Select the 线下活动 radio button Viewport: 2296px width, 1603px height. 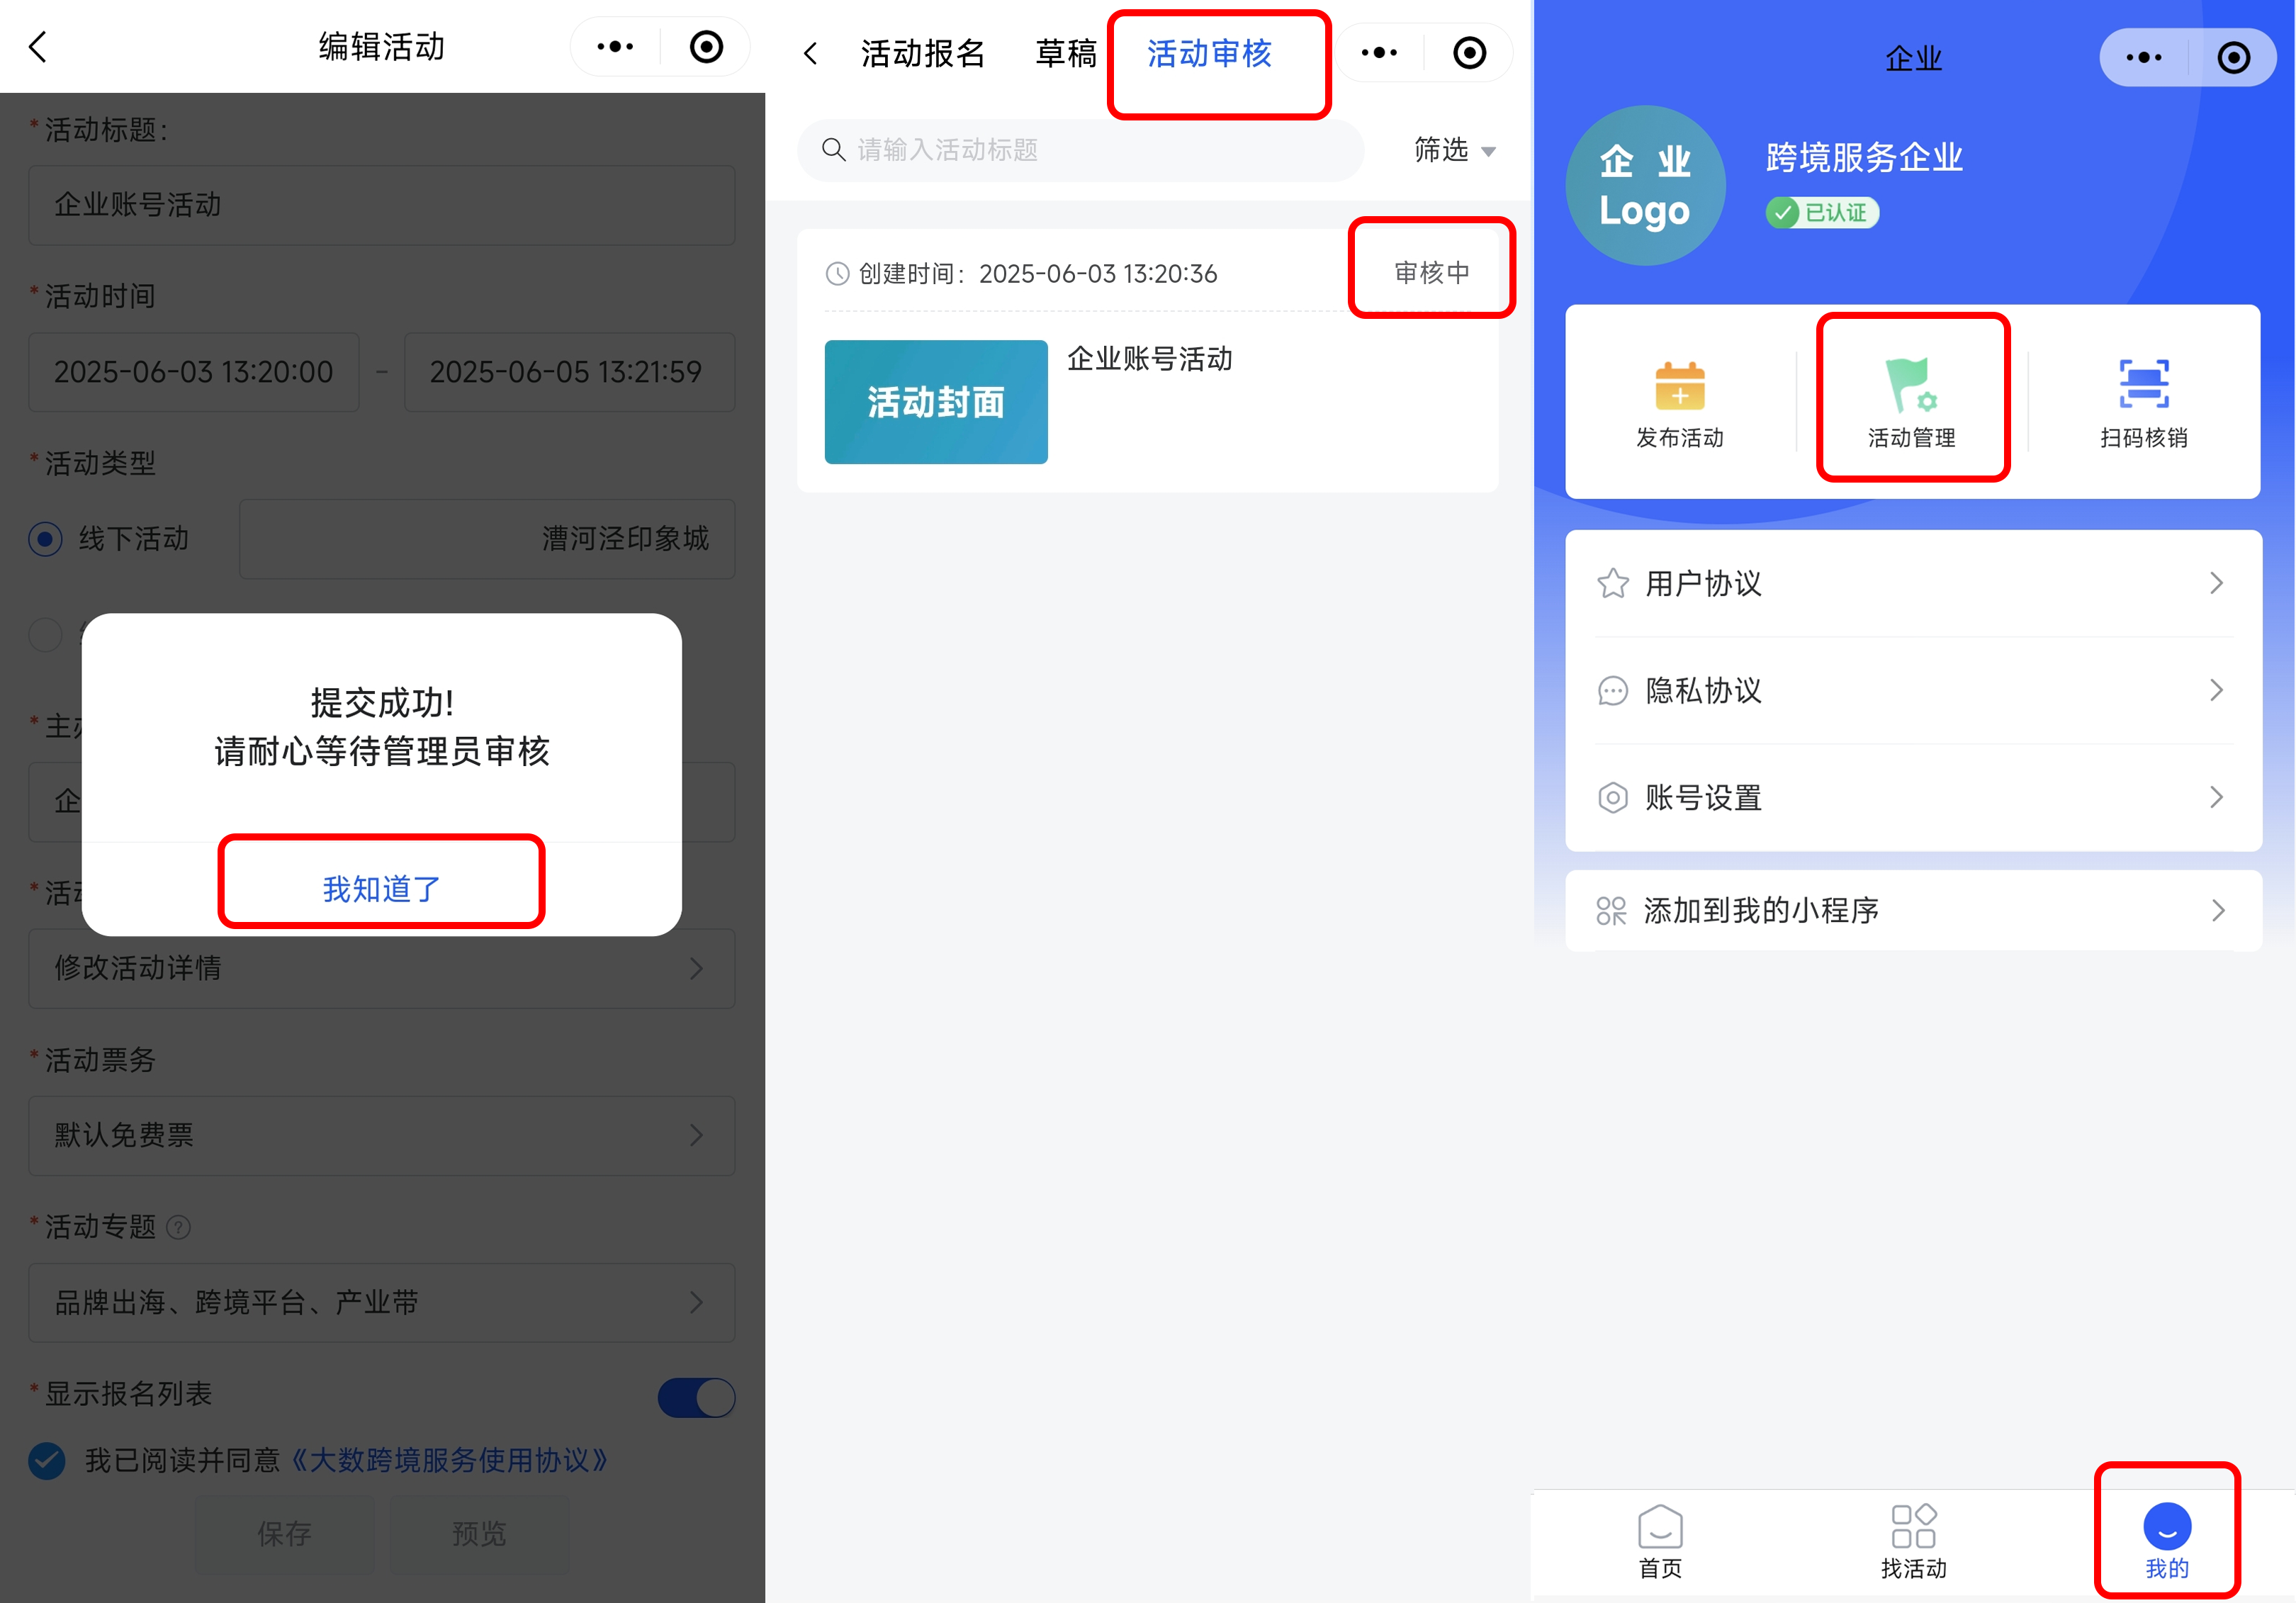point(45,539)
